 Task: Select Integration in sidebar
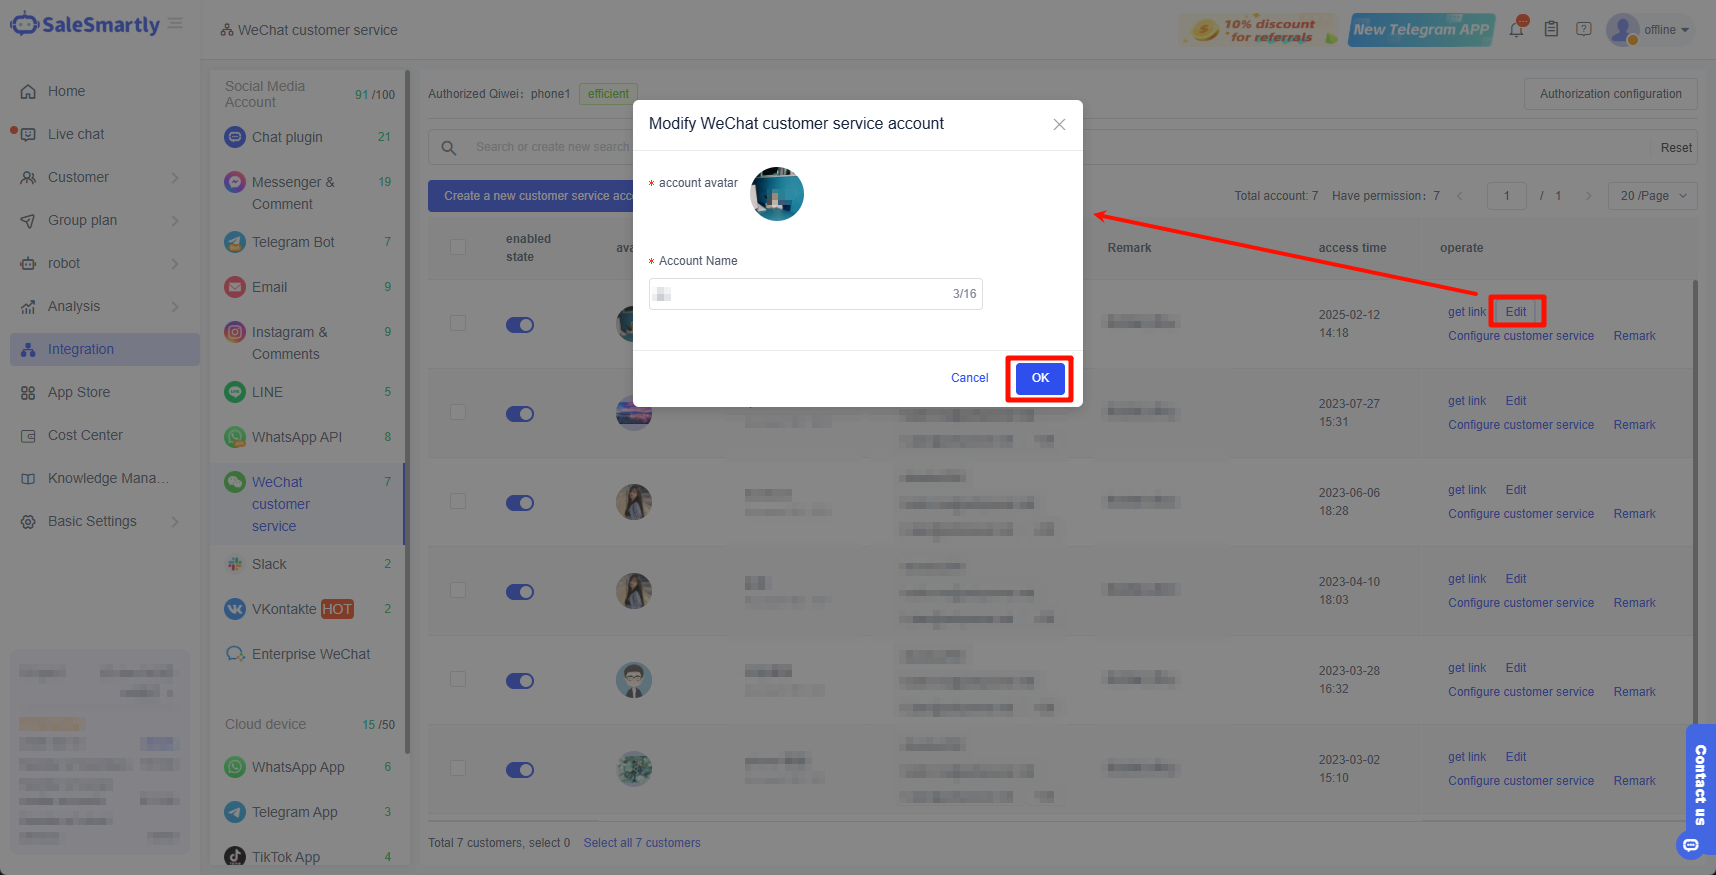[105, 349]
